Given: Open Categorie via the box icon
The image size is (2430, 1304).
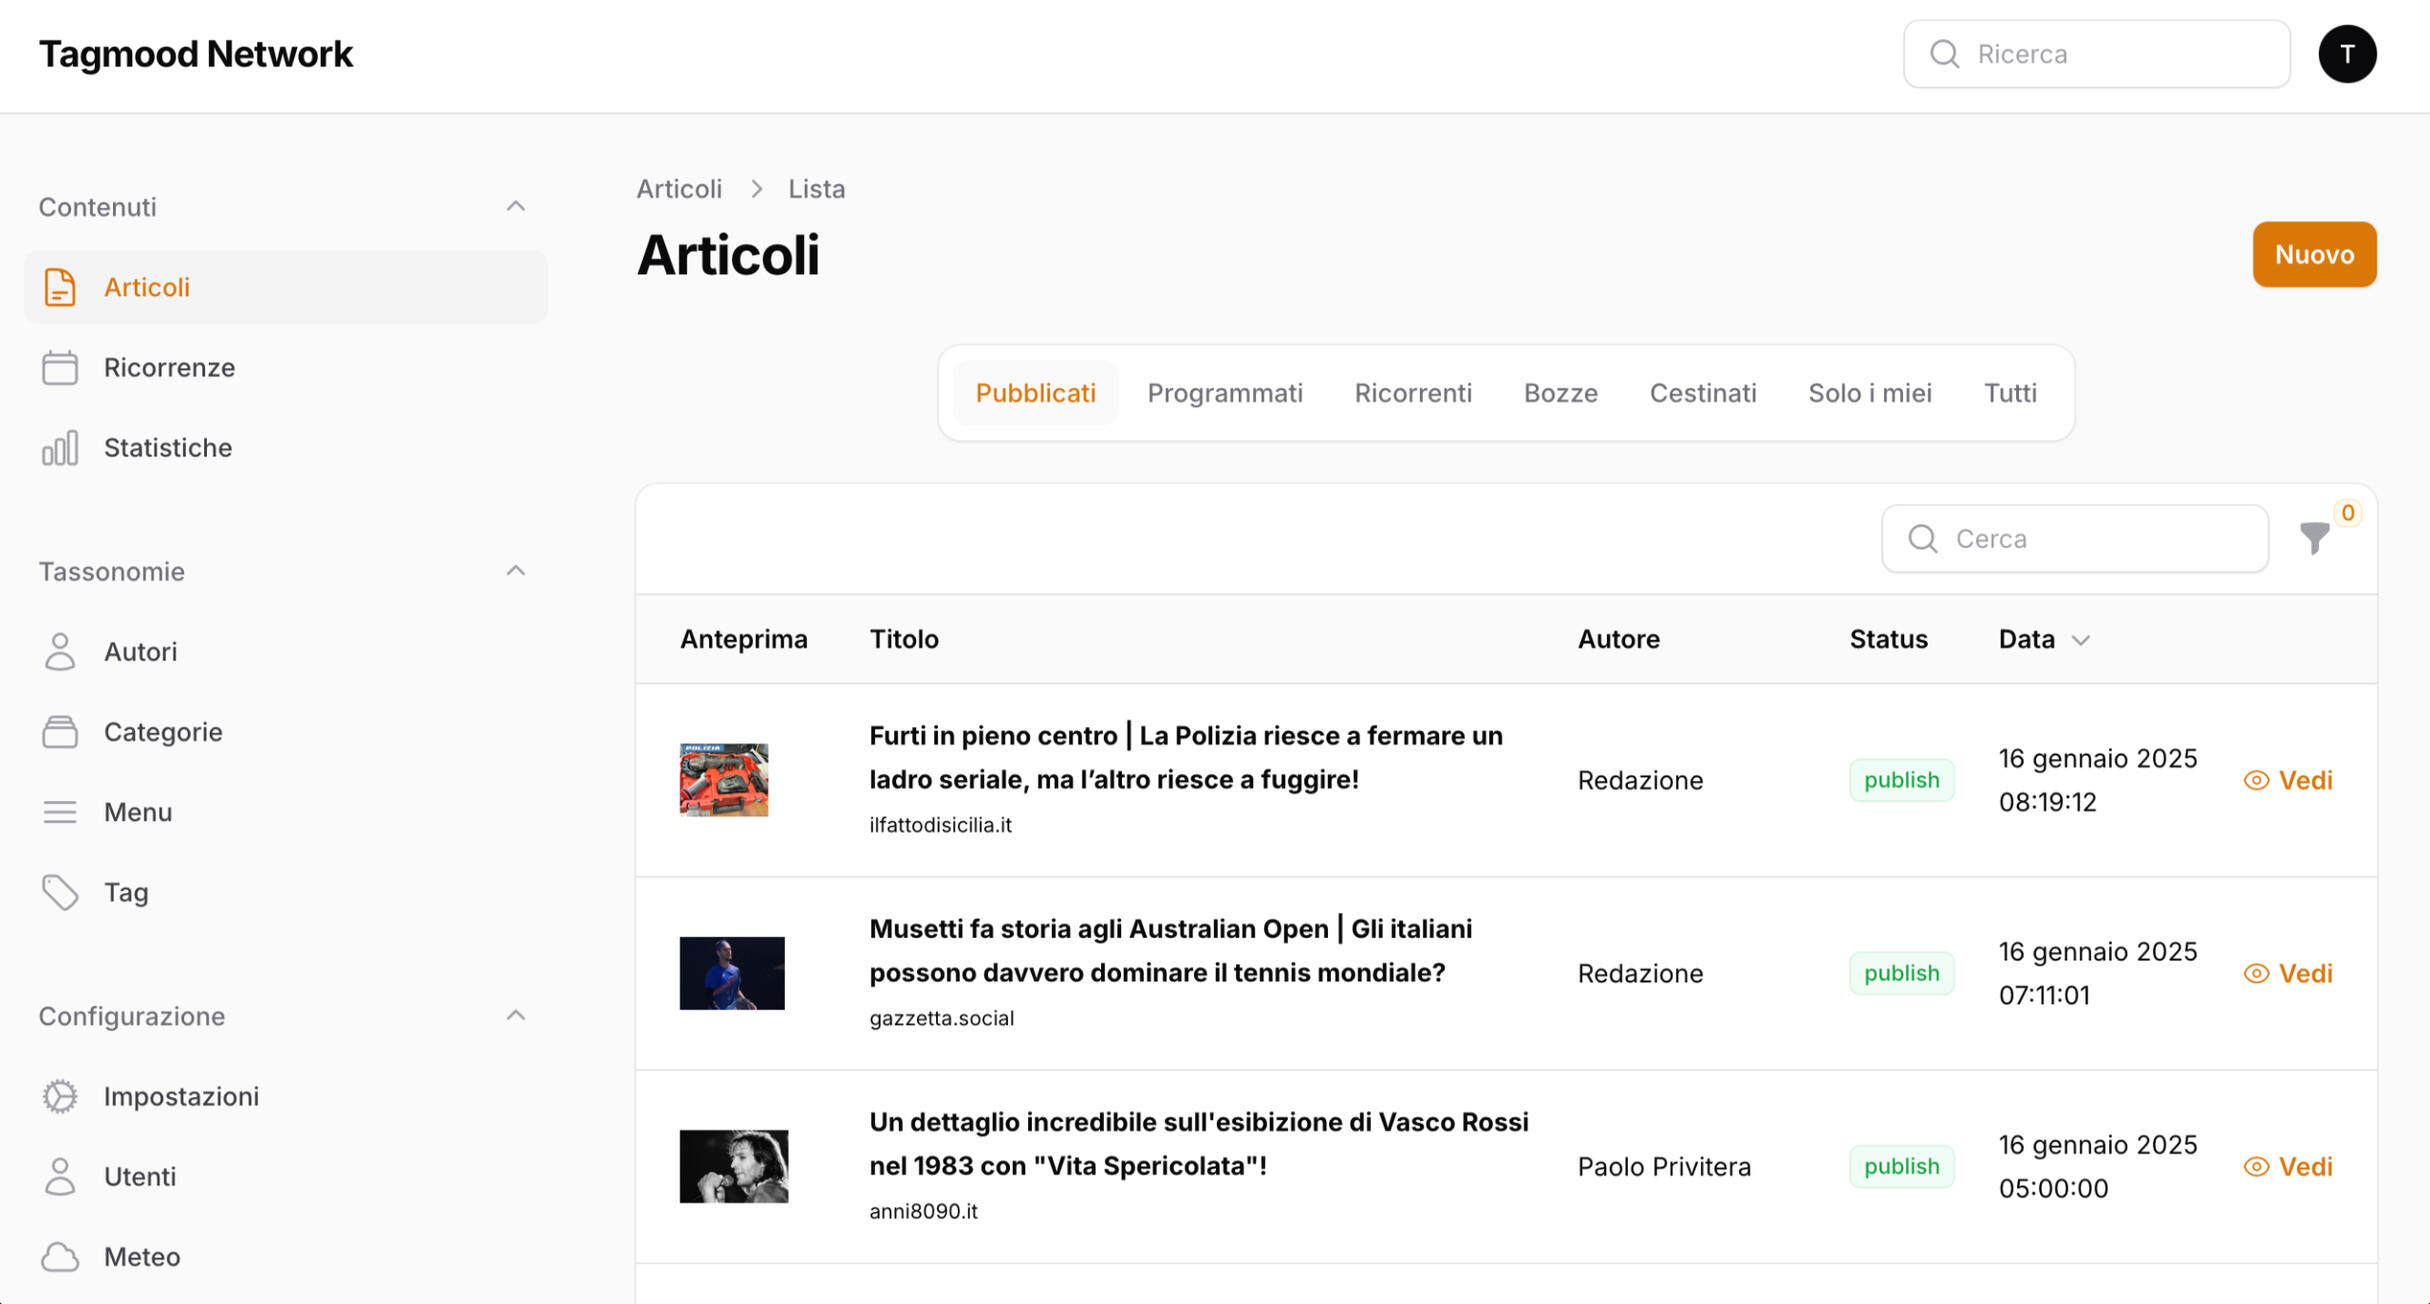Looking at the screenshot, I should click(59, 731).
